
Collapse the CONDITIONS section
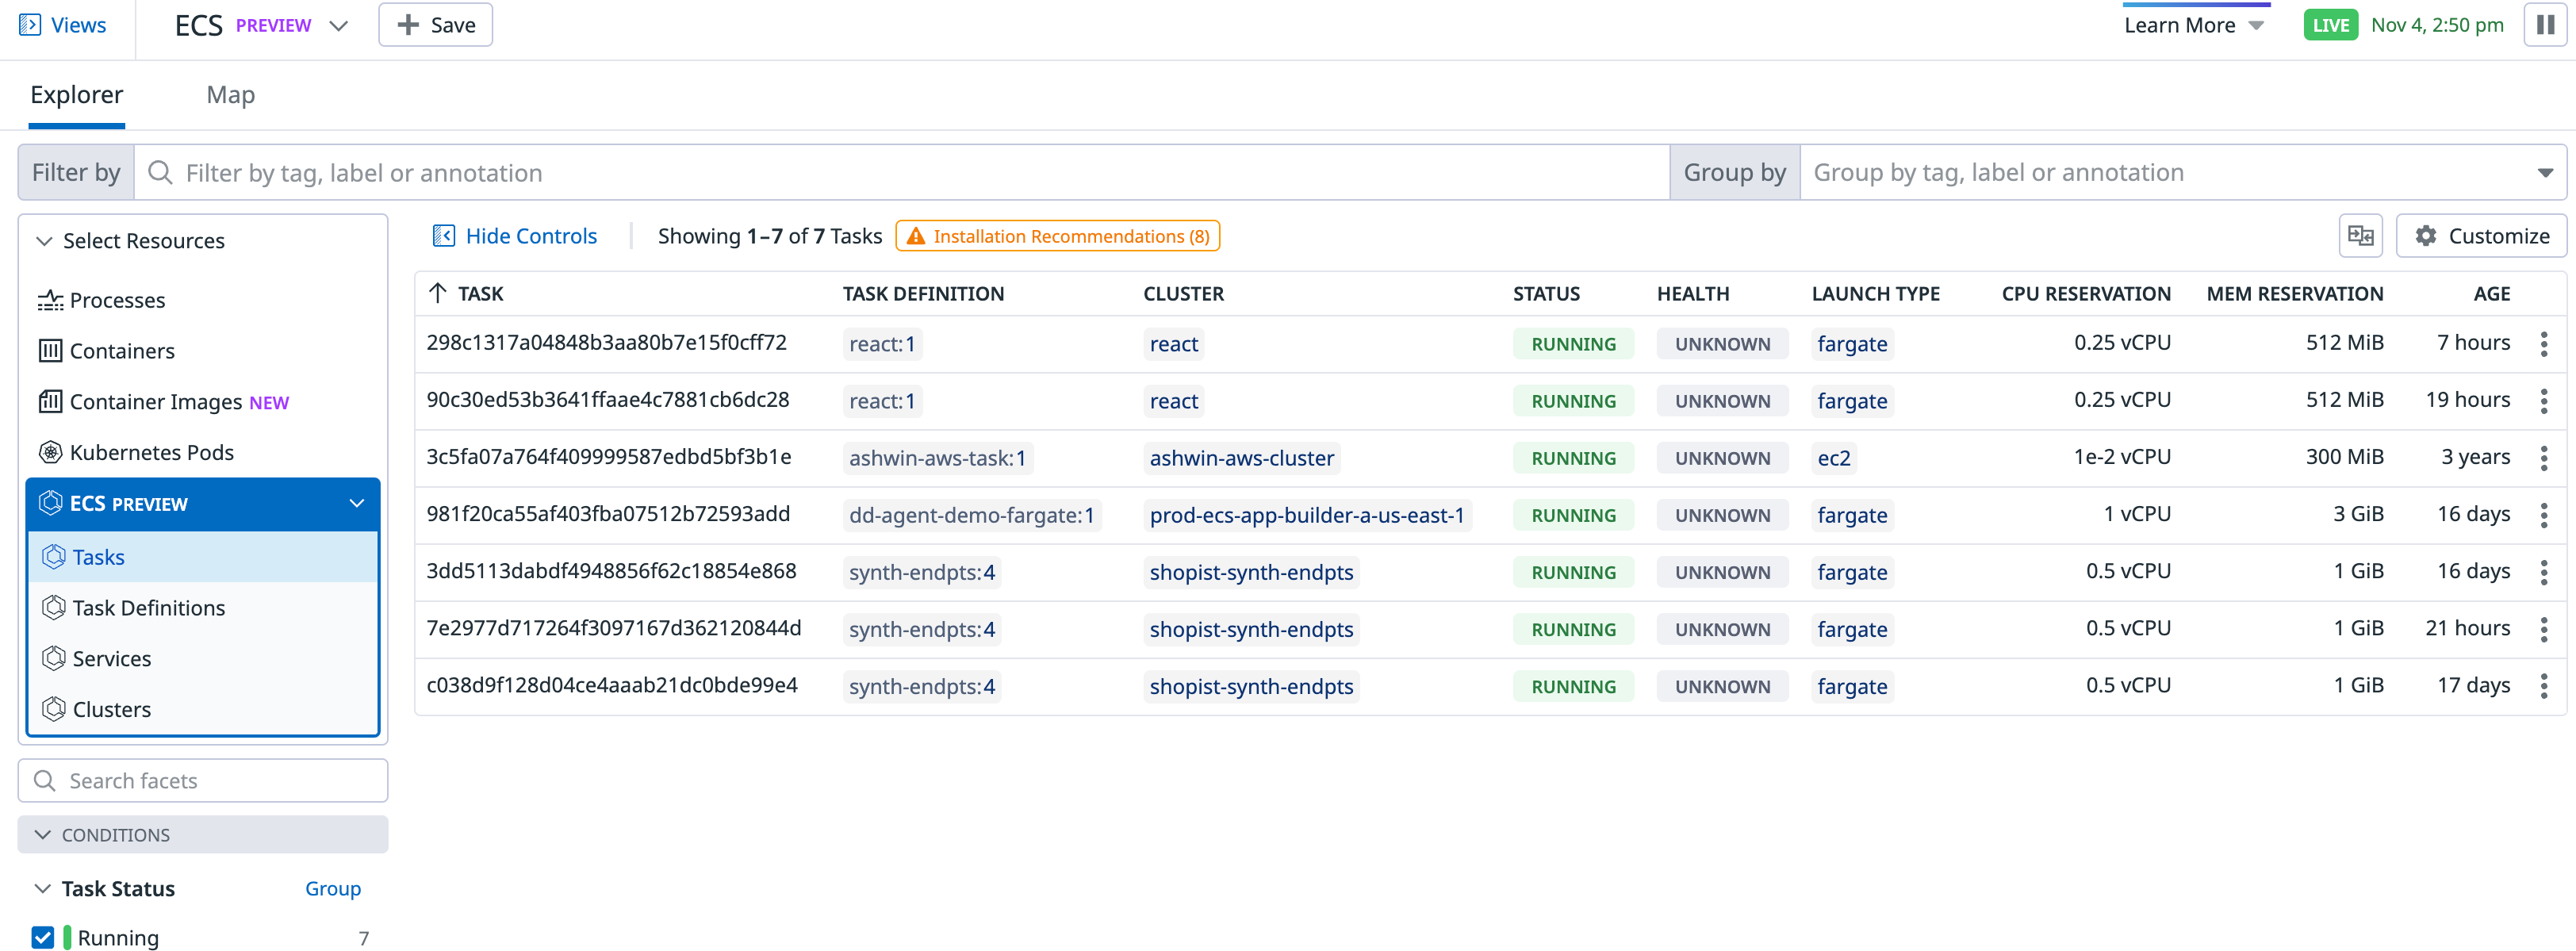(43, 834)
